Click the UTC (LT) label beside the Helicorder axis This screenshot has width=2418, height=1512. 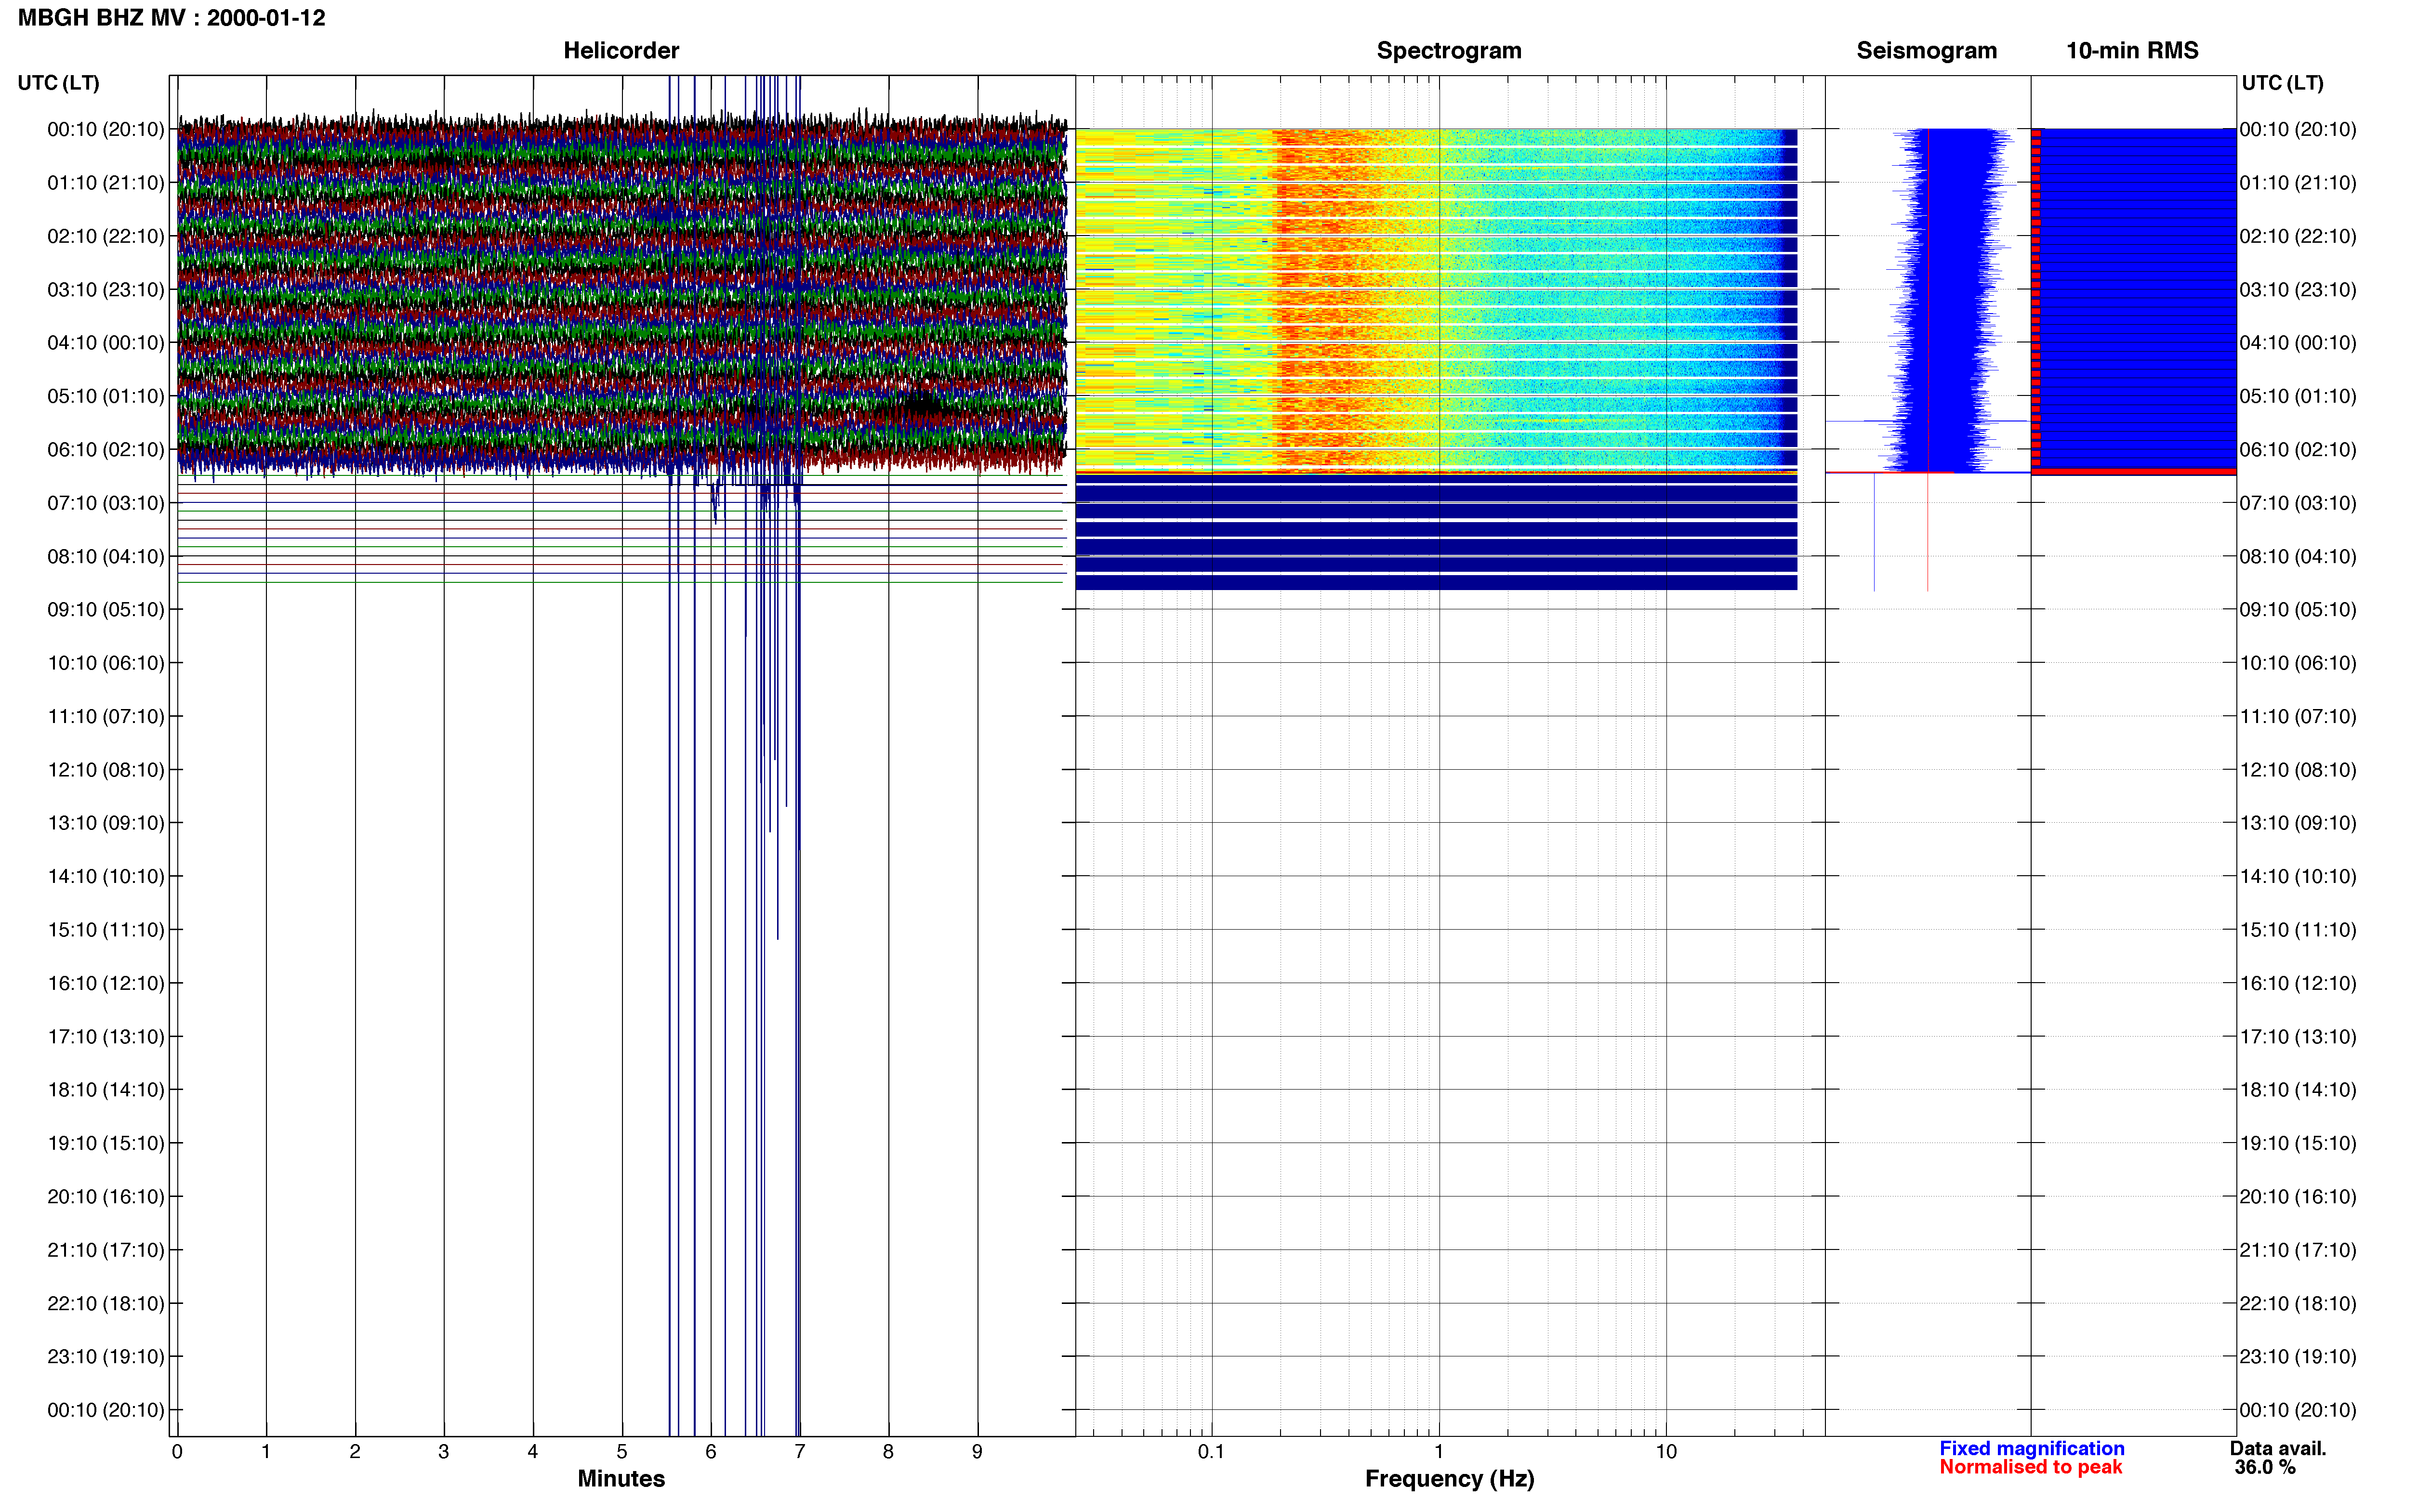58,83
